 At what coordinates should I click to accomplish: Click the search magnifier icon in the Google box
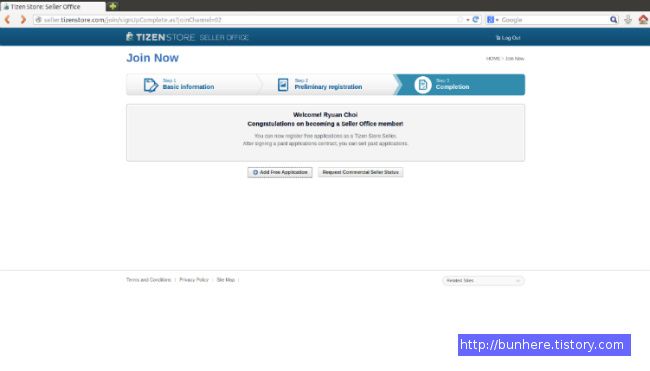614,19
